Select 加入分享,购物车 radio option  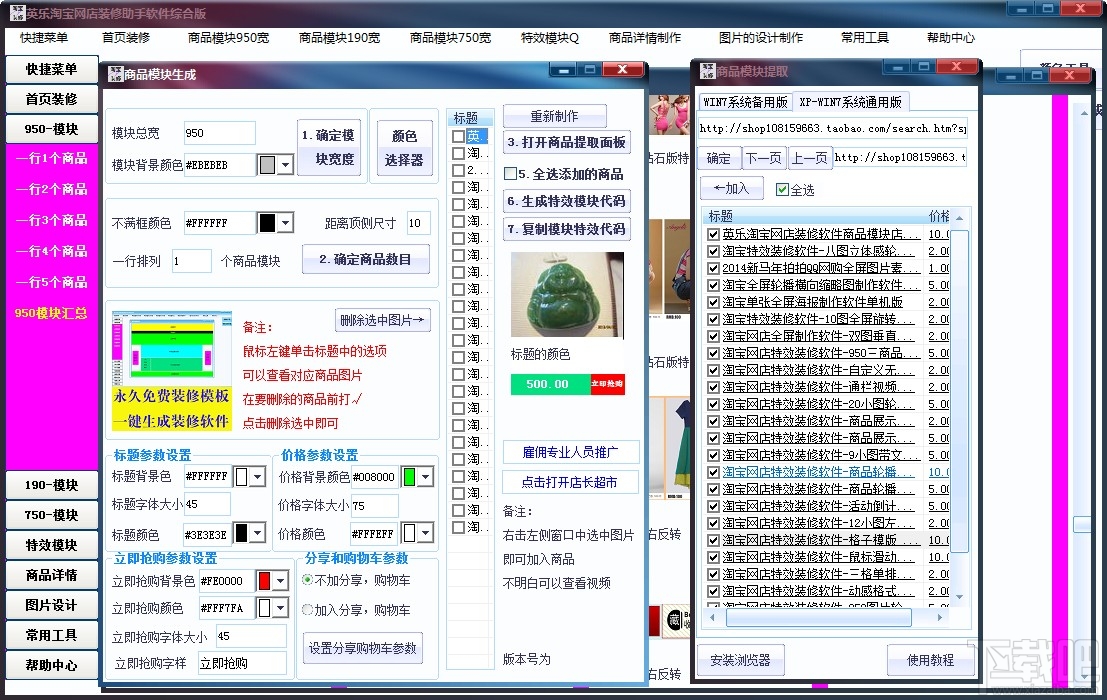point(308,609)
